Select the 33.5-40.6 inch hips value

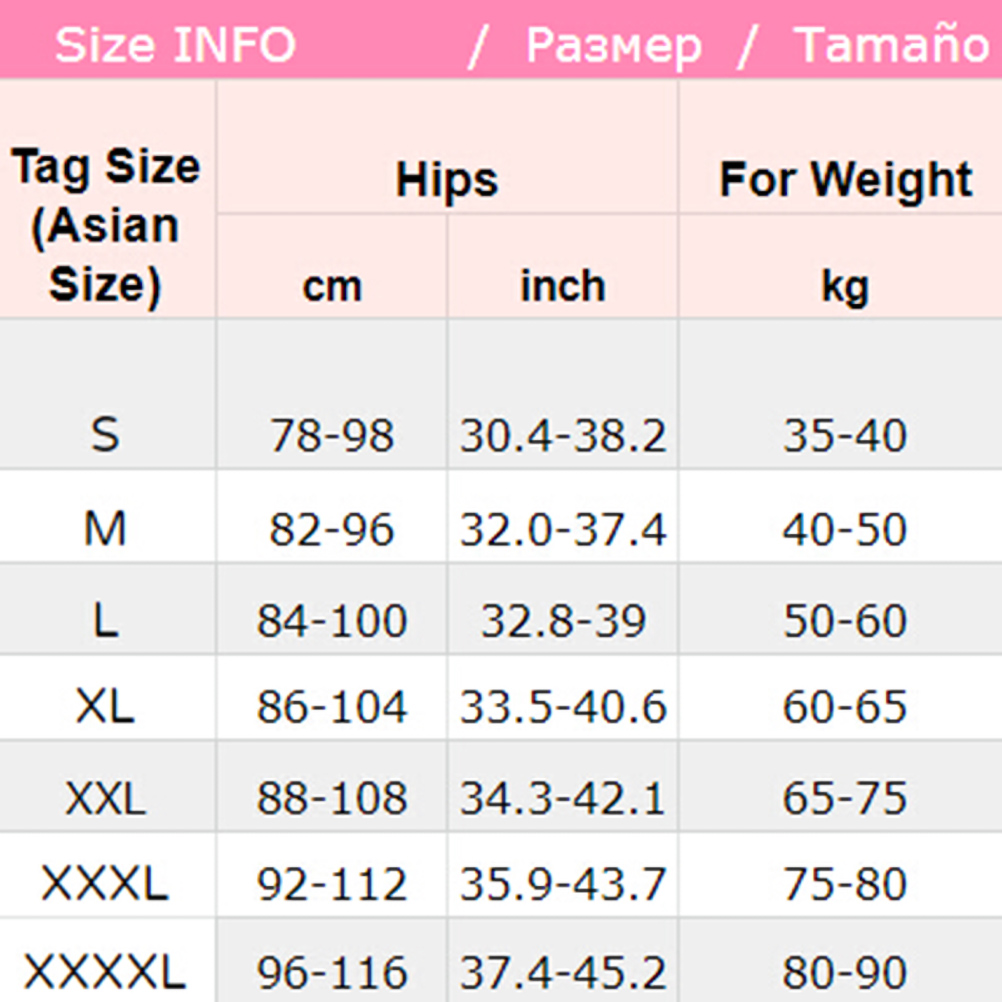562,707
